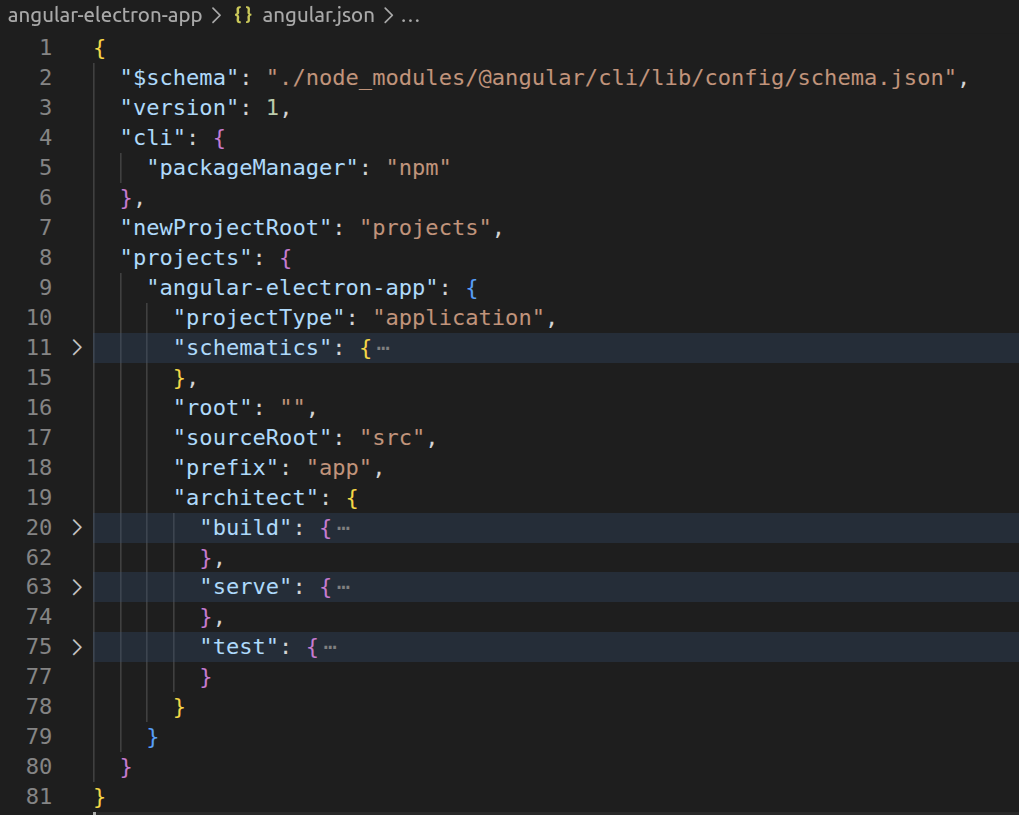The height and width of the screenshot is (815, 1019).
Task: Click the ellipsis after "build": {
Action: click(344, 528)
